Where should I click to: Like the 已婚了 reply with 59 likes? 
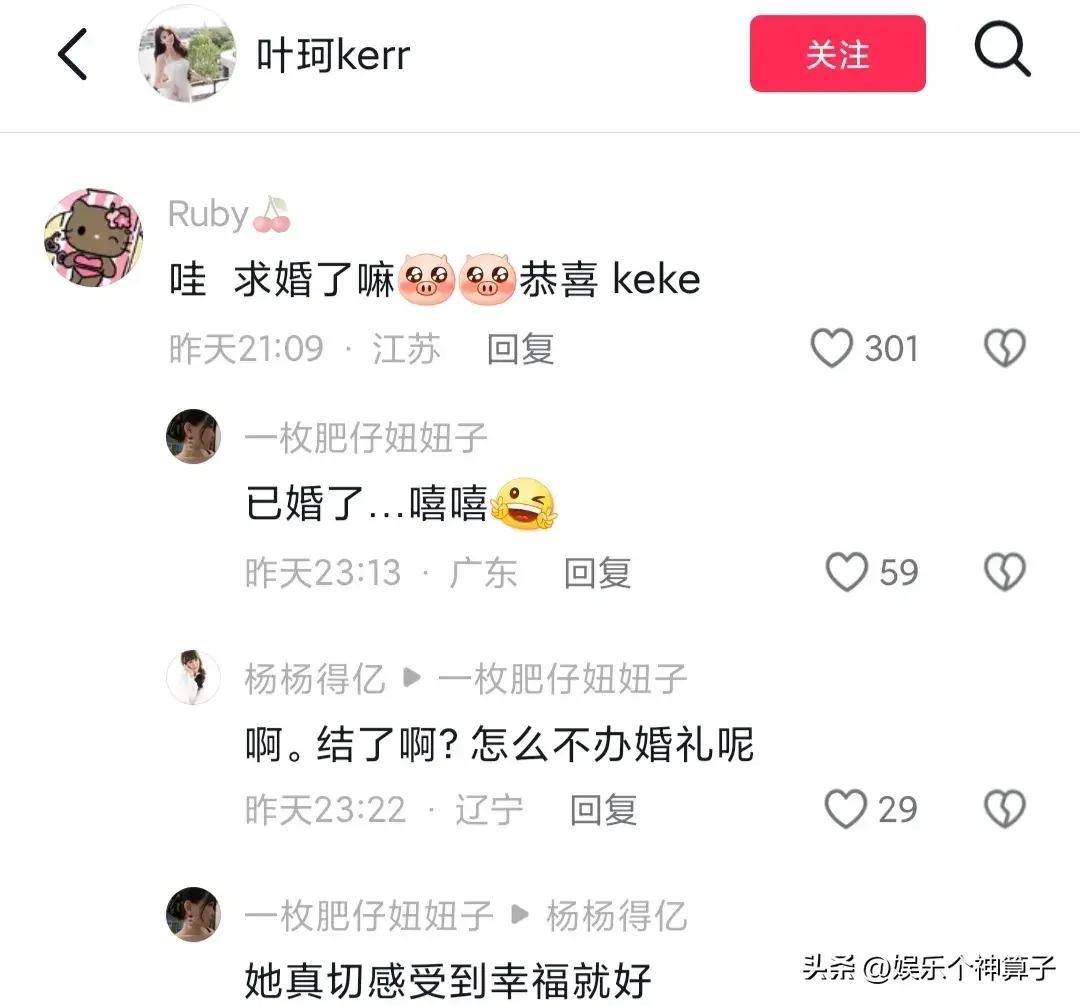(847, 572)
